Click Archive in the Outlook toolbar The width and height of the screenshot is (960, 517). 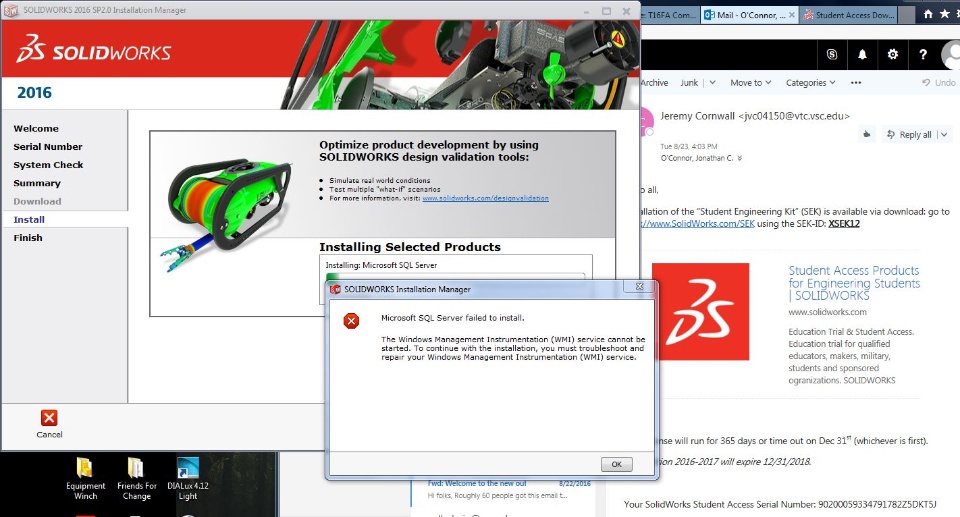click(x=654, y=83)
